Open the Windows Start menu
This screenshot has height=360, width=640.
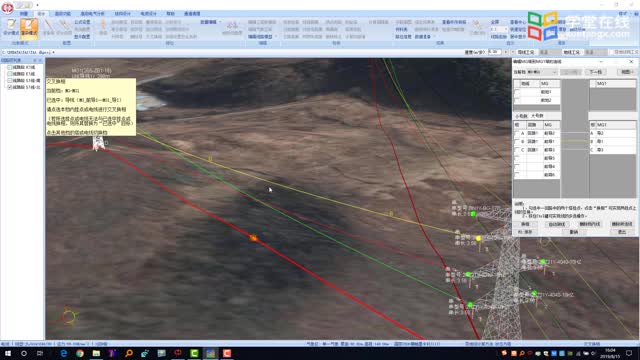(8, 353)
